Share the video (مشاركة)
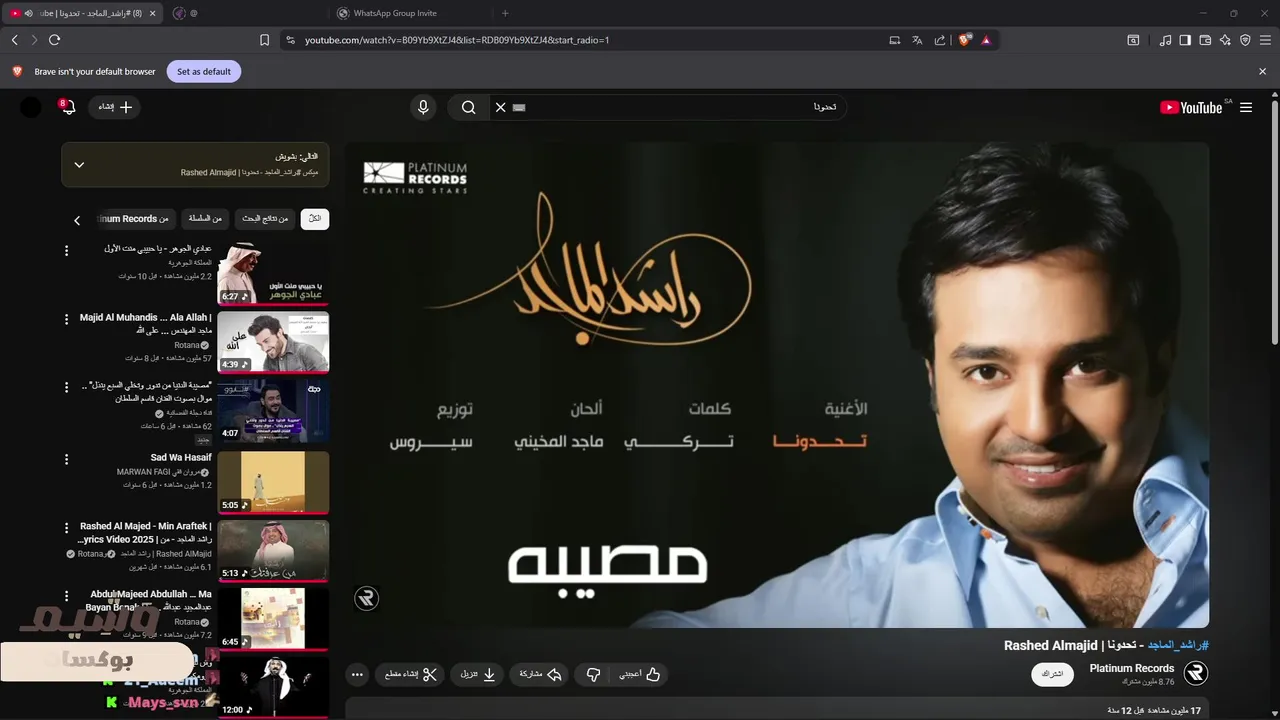 540,675
